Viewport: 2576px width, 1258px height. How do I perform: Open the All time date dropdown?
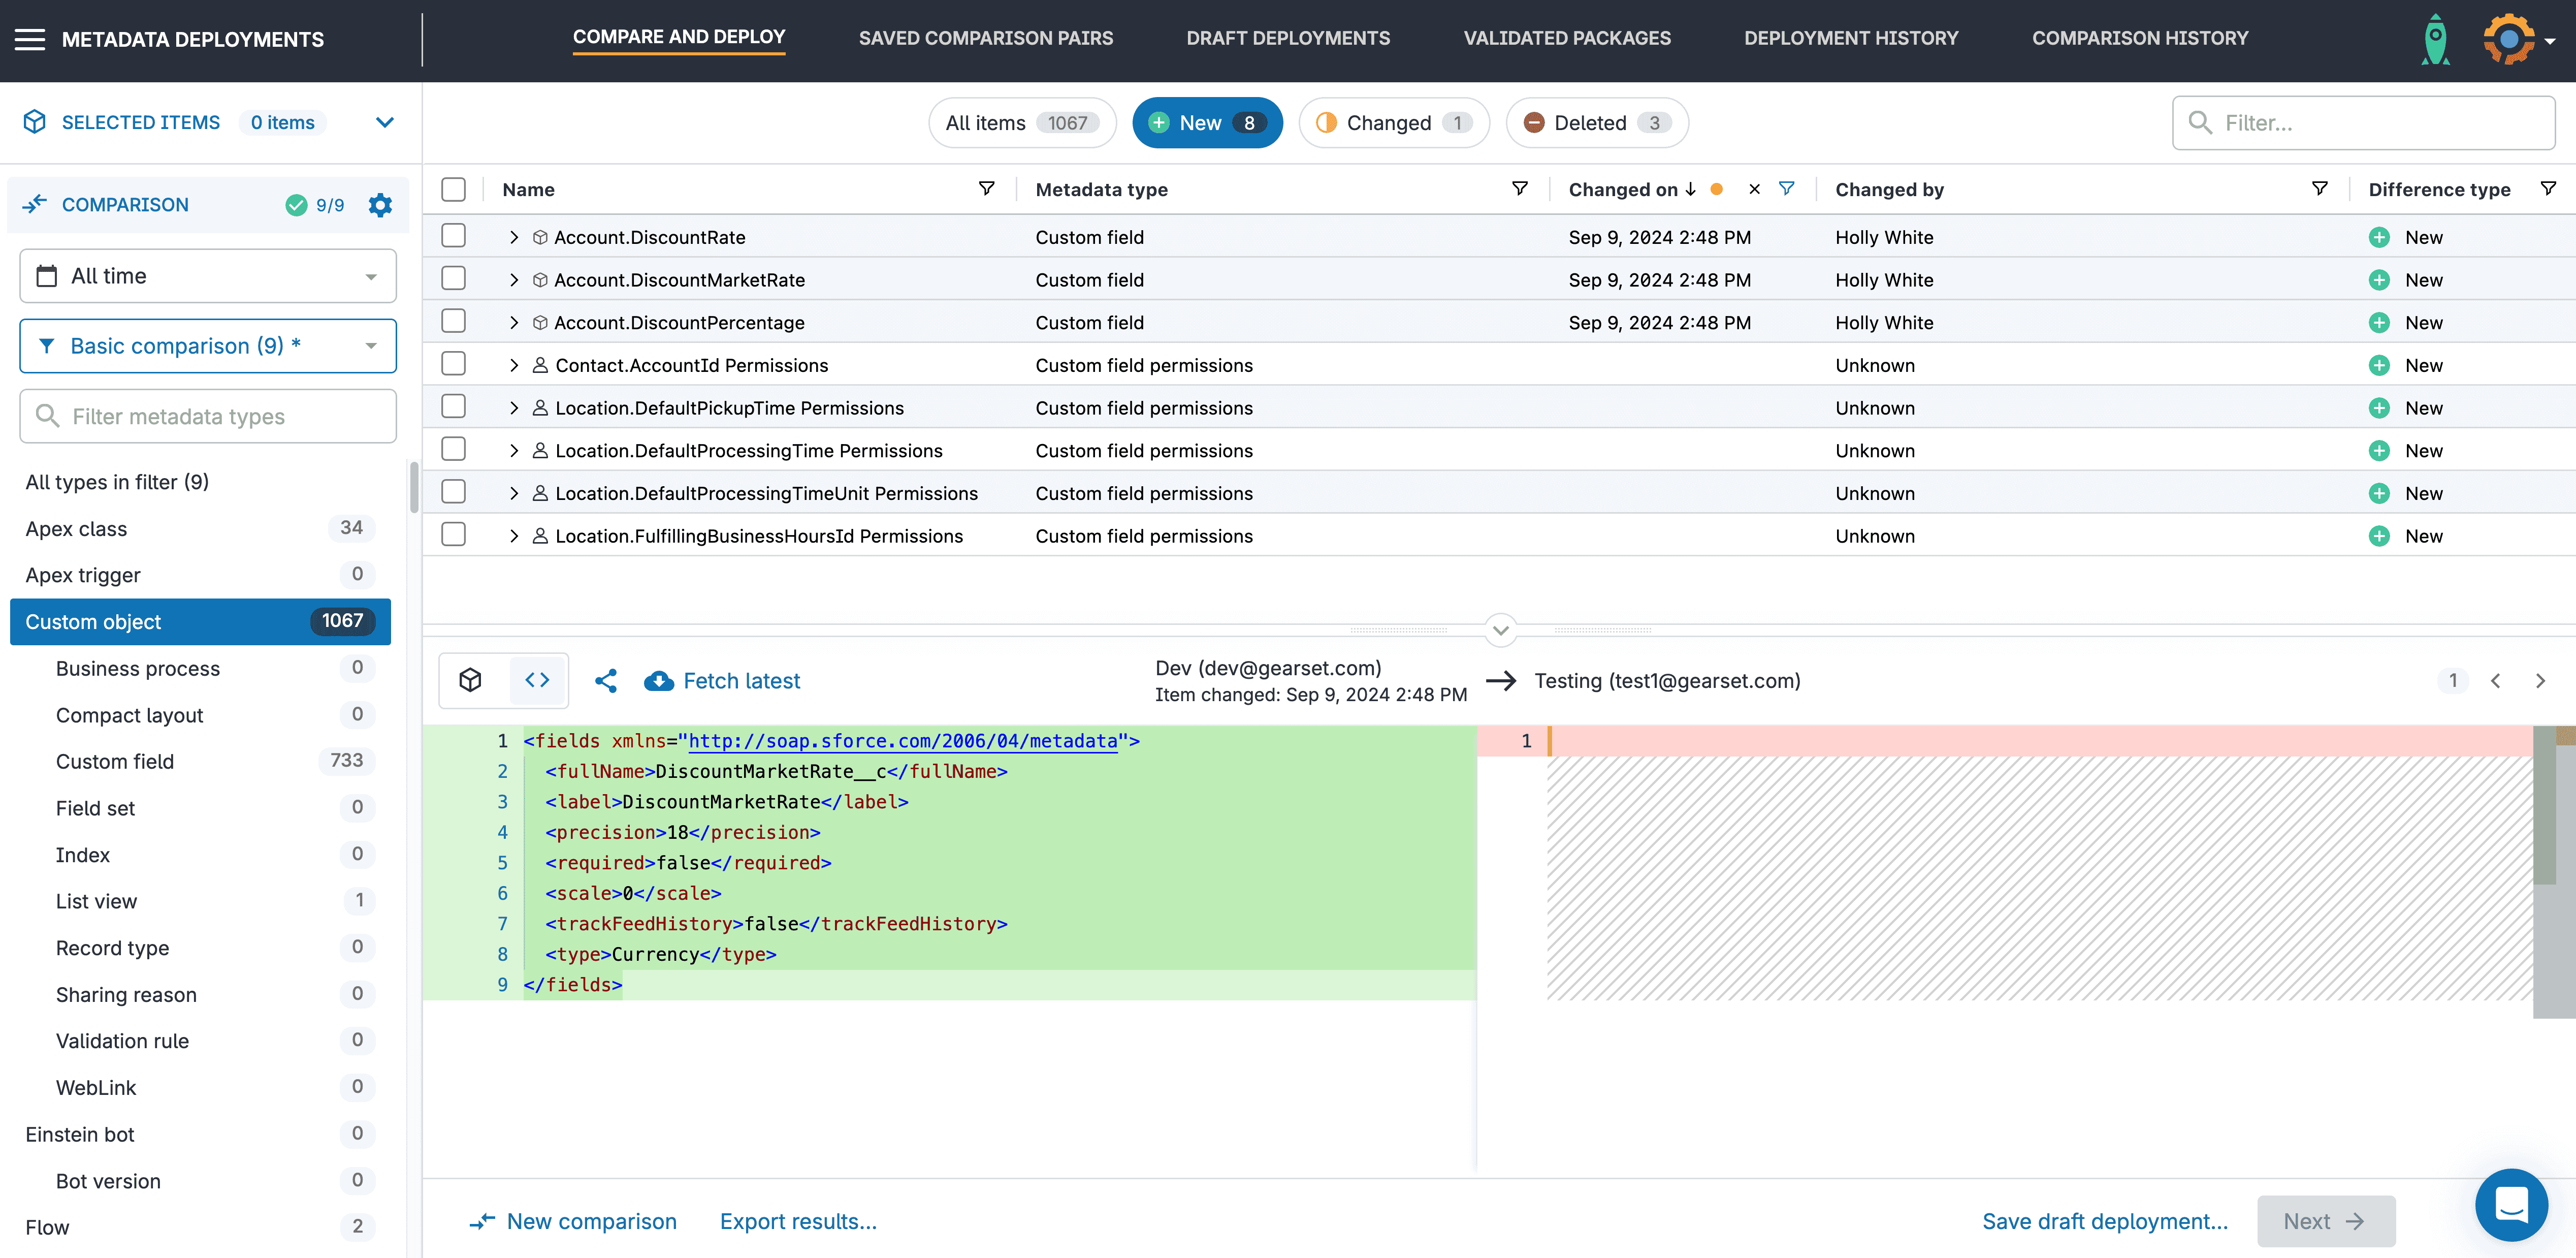click(x=208, y=276)
